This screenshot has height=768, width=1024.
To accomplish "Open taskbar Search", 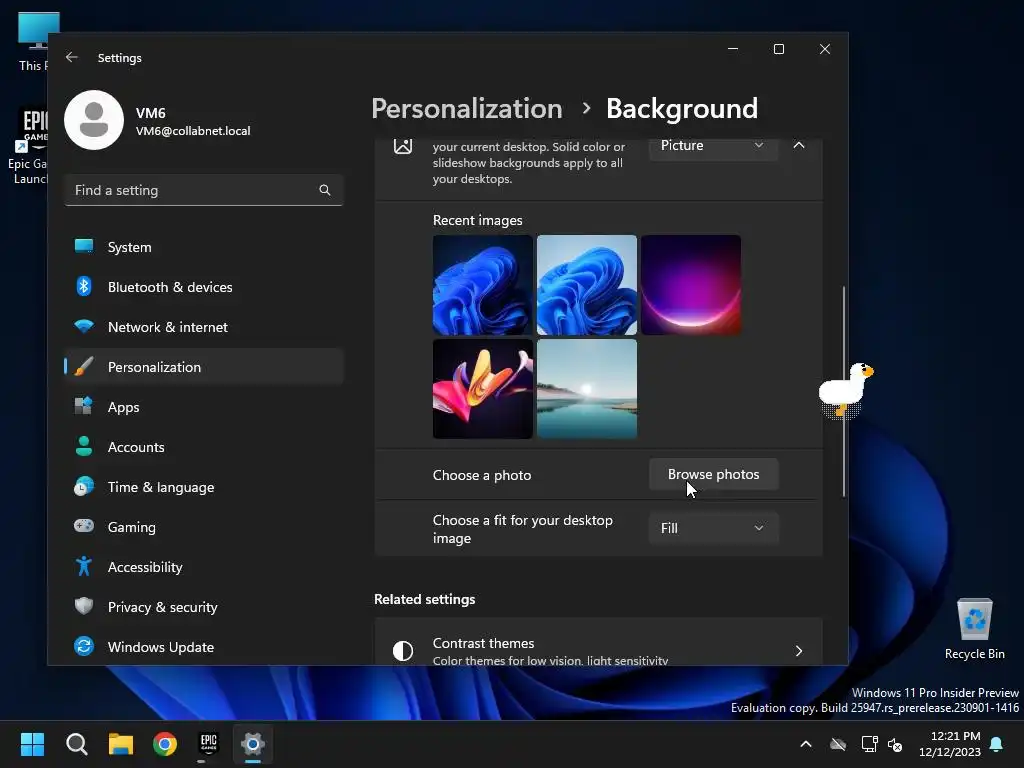I will pos(76,744).
